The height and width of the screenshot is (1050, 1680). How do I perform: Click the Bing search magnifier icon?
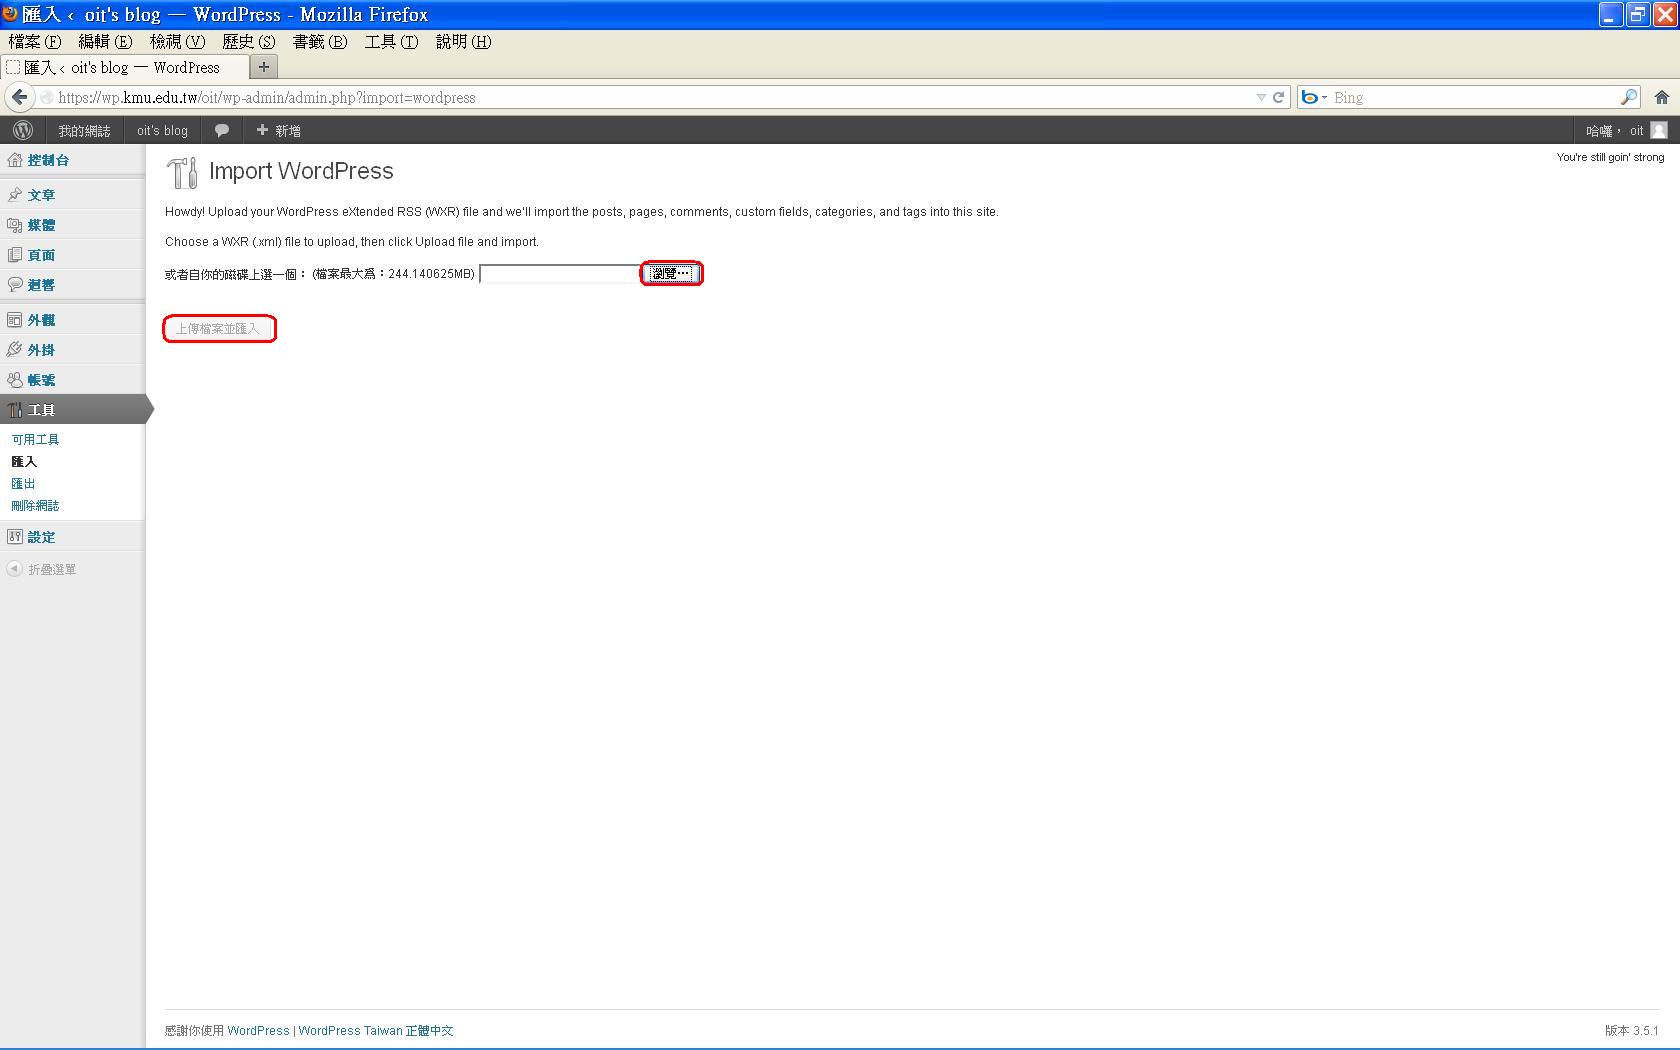1629,97
